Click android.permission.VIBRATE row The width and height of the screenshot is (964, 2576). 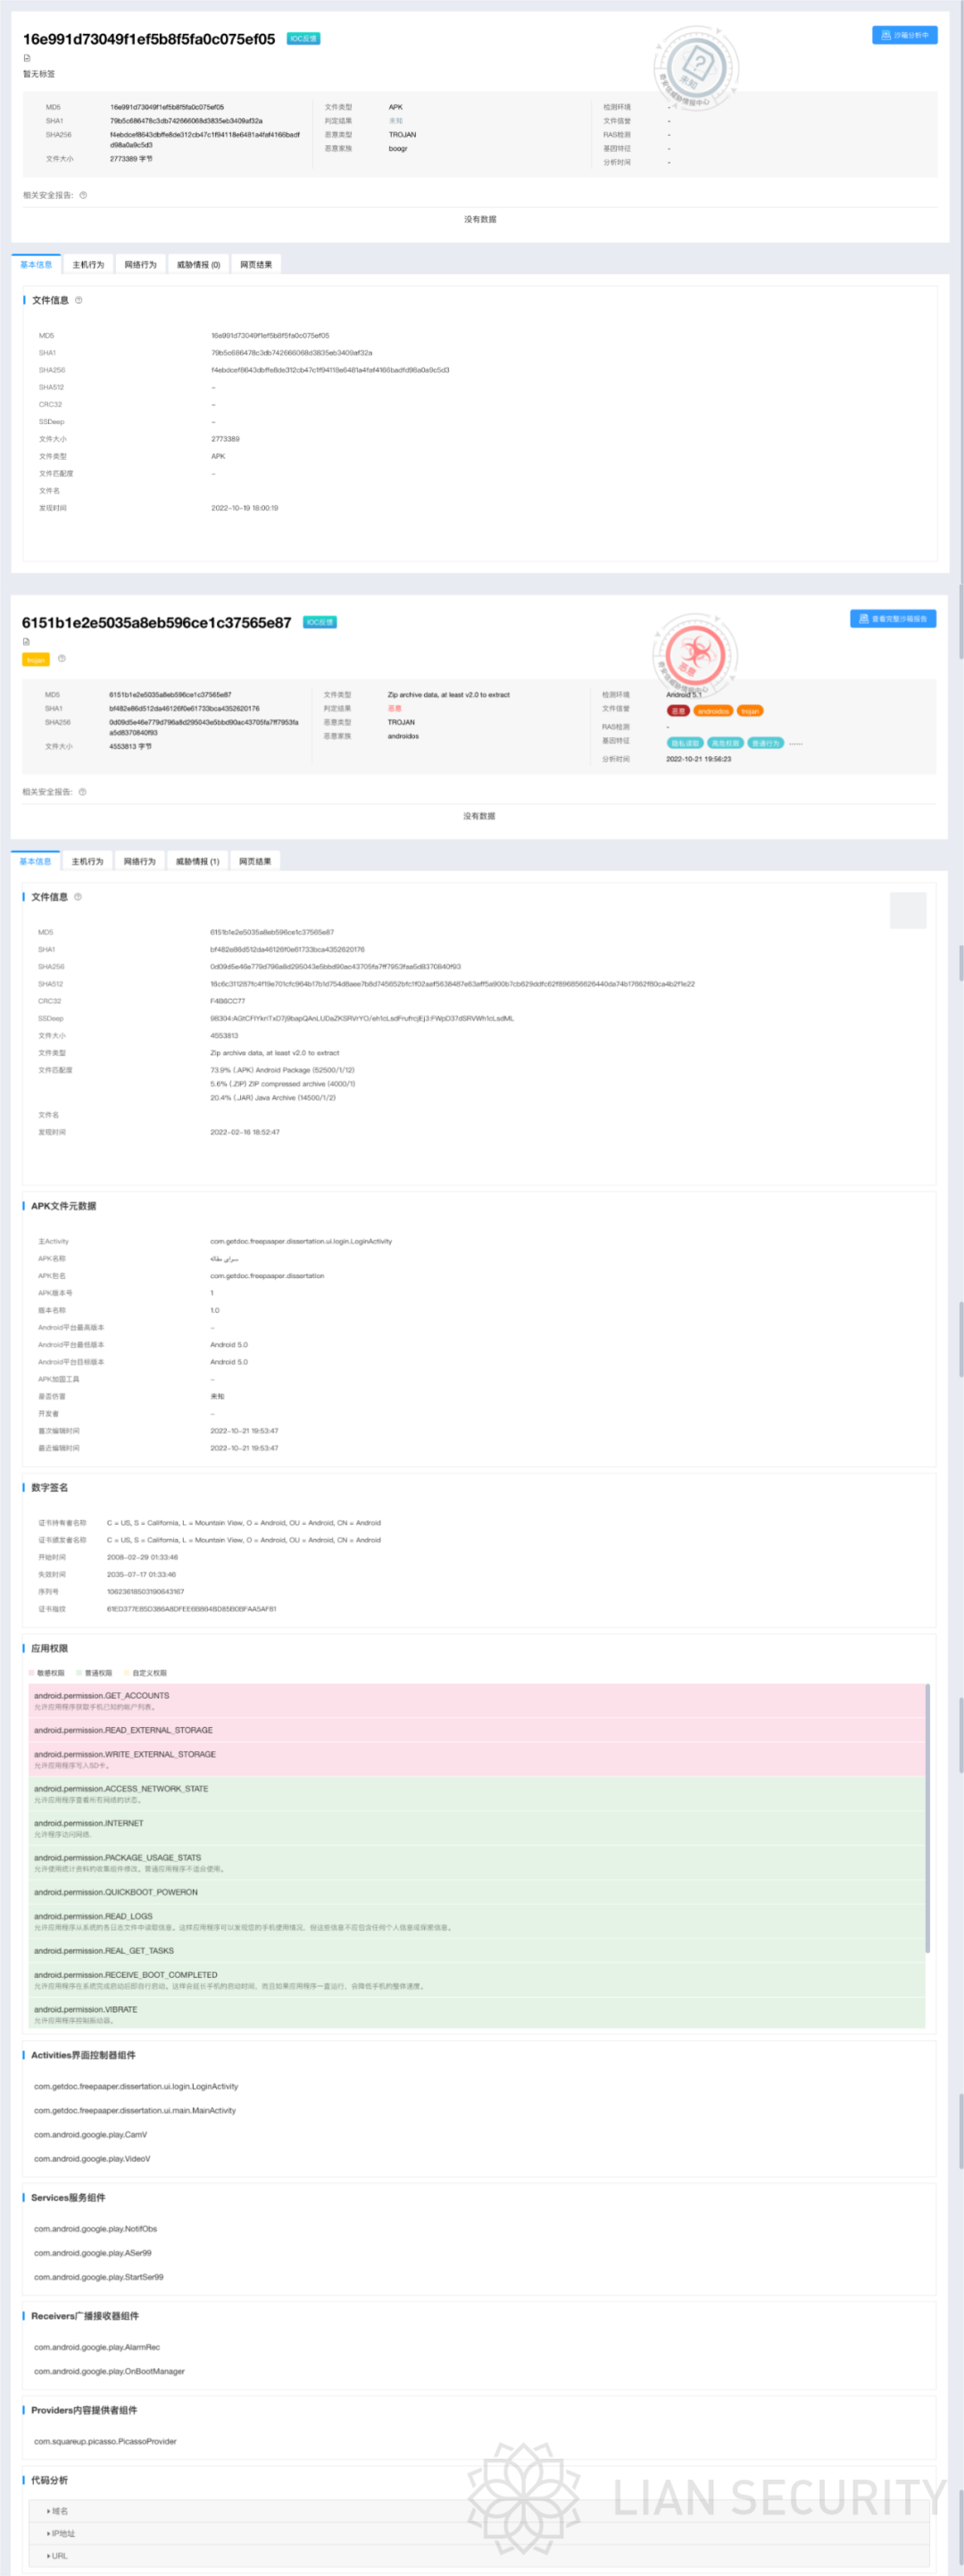coord(477,2014)
